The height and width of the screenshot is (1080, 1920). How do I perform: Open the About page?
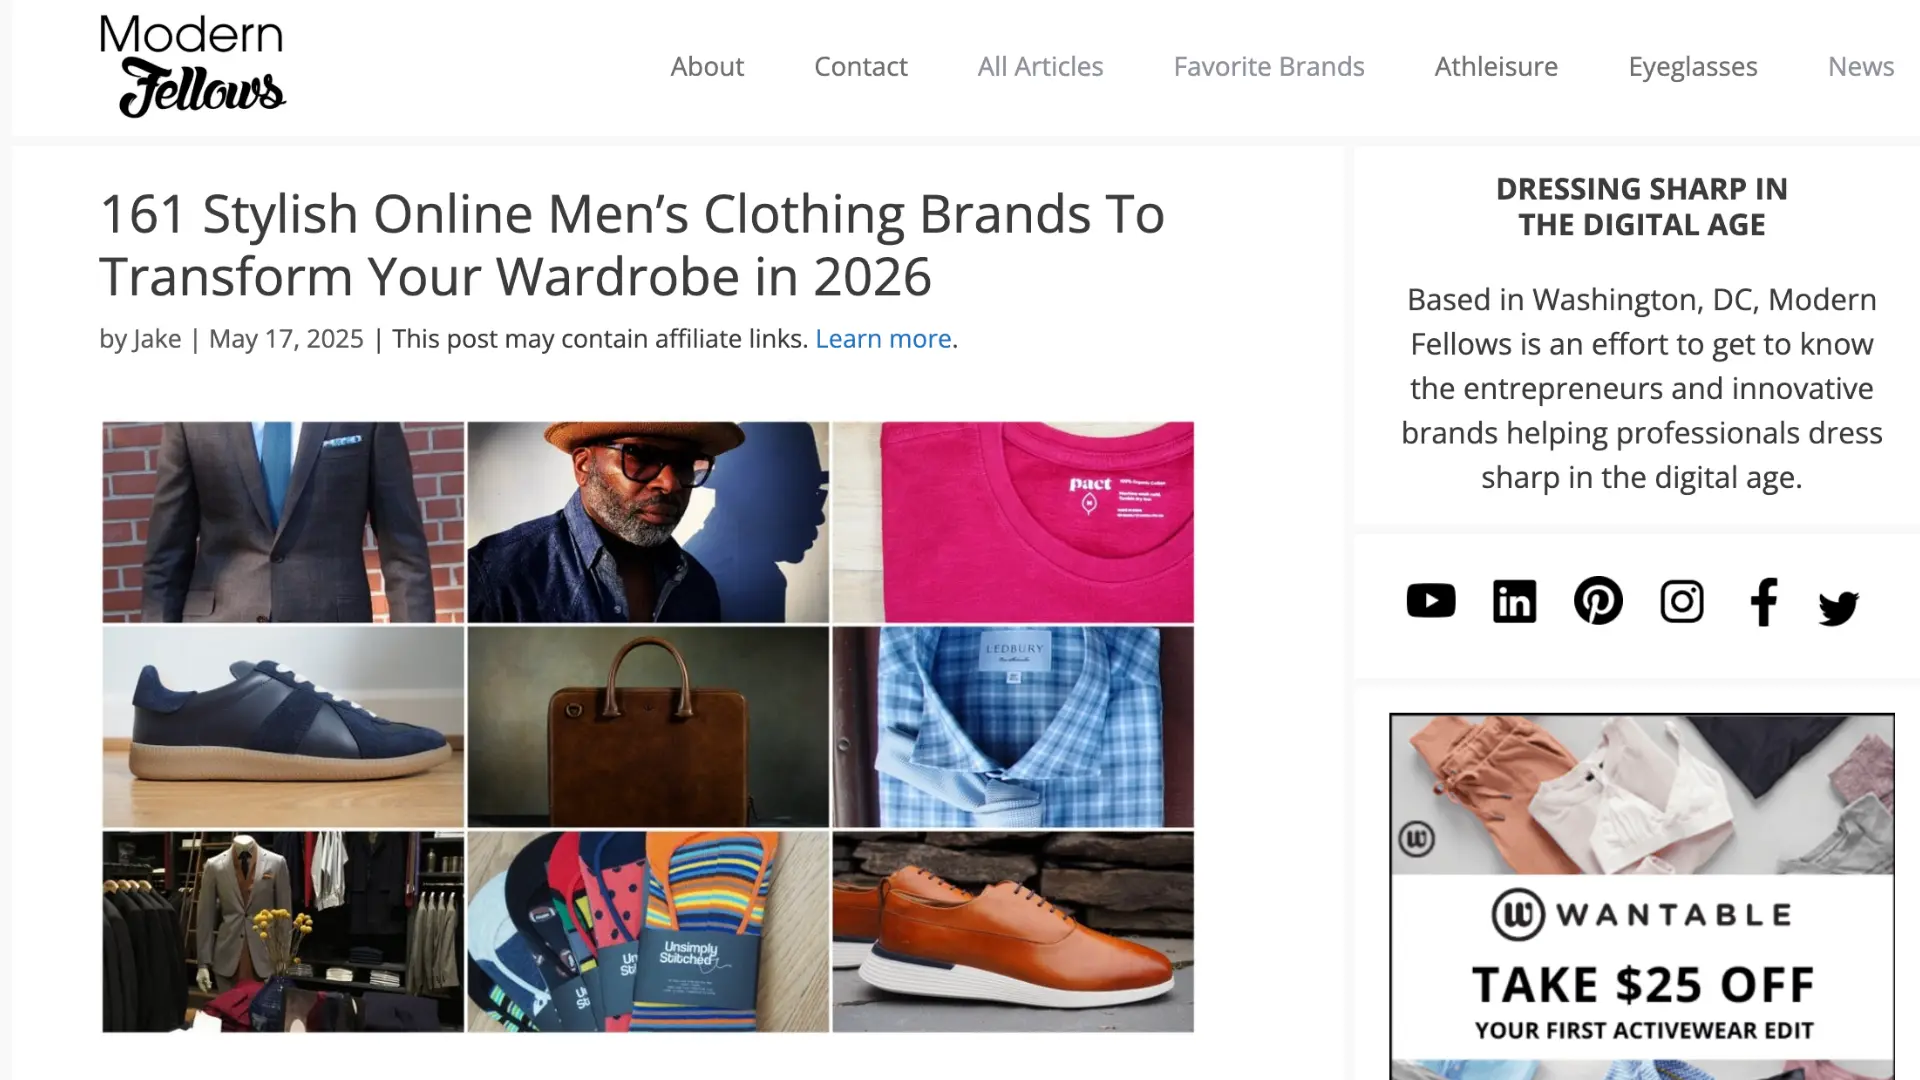(707, 66)
